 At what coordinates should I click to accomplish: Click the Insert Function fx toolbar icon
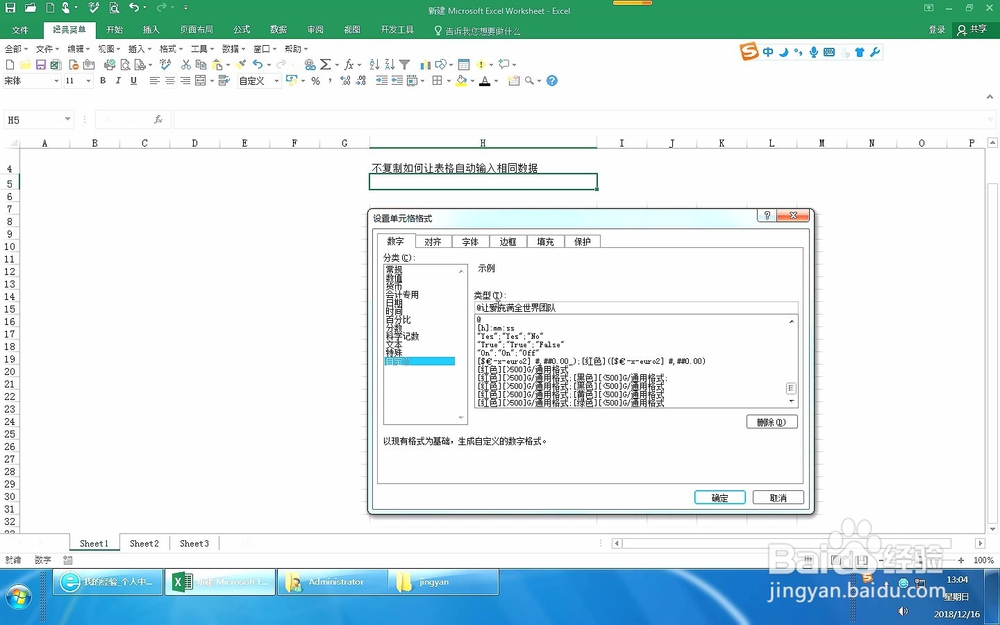pyautogui.click(x=349, y=64)
